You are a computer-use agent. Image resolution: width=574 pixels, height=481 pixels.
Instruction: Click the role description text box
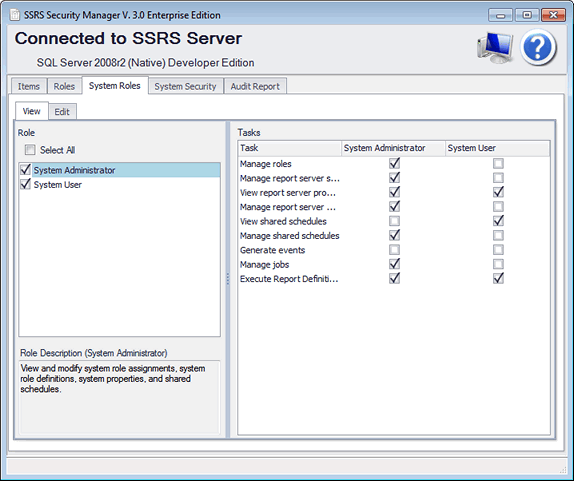click(x=120, y=398)
